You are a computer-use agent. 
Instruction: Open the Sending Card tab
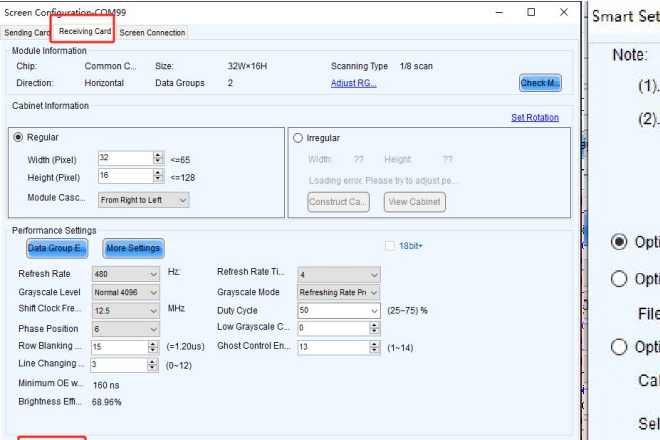(x=26, y=32)
